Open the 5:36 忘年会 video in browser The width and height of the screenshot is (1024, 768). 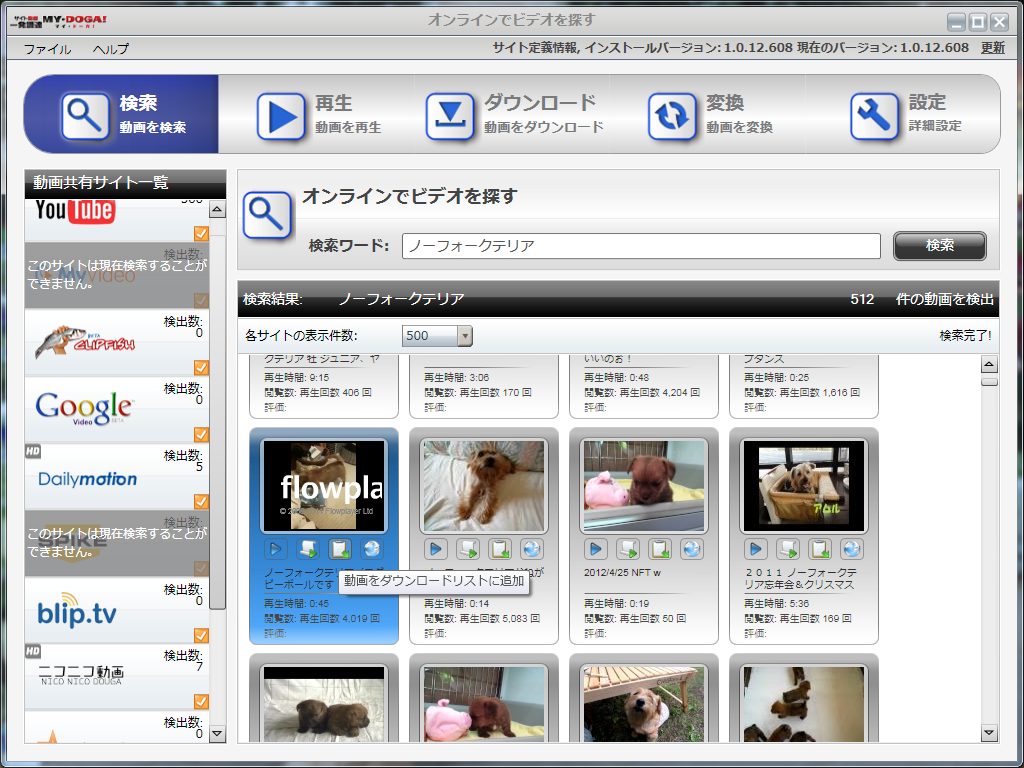pos(852,549)
